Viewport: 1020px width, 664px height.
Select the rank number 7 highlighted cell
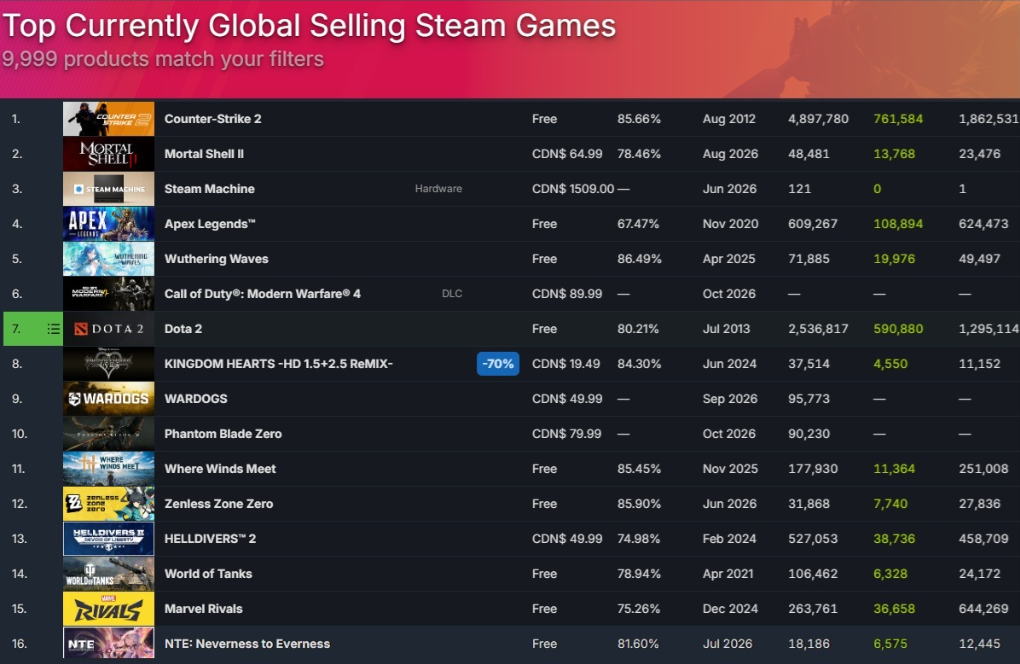(33, 329)
